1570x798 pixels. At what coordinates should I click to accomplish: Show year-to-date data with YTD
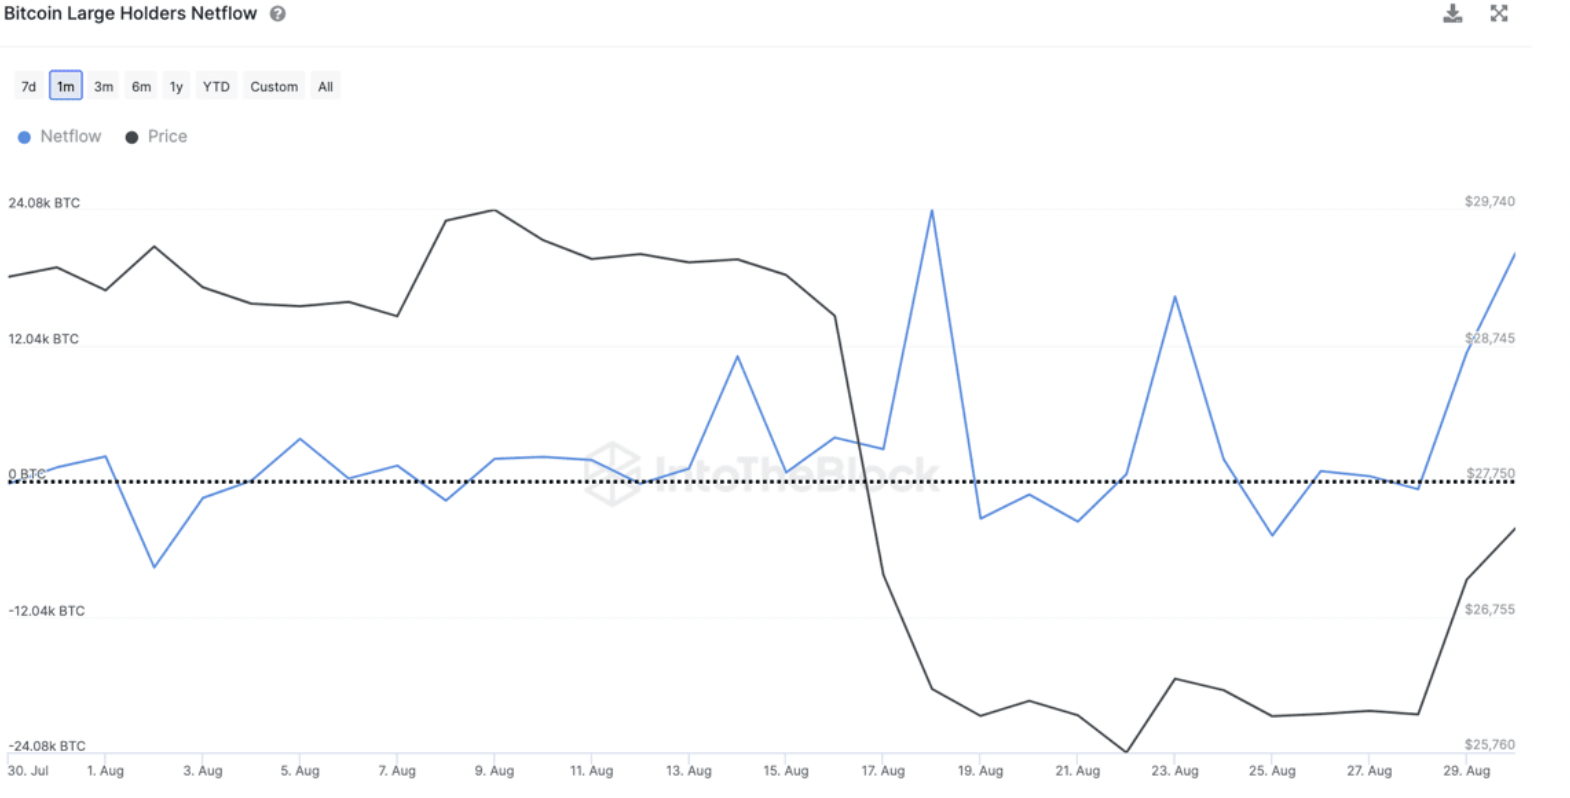coord(216,87)
